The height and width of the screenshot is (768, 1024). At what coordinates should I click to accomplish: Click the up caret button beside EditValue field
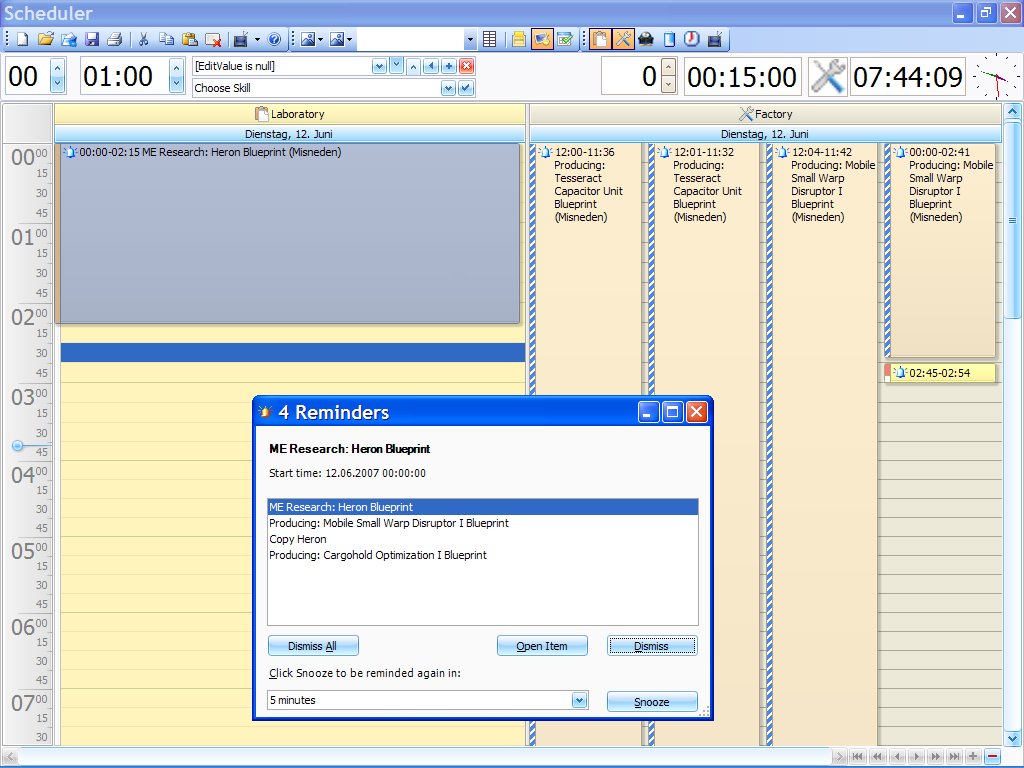pos(413,66)
